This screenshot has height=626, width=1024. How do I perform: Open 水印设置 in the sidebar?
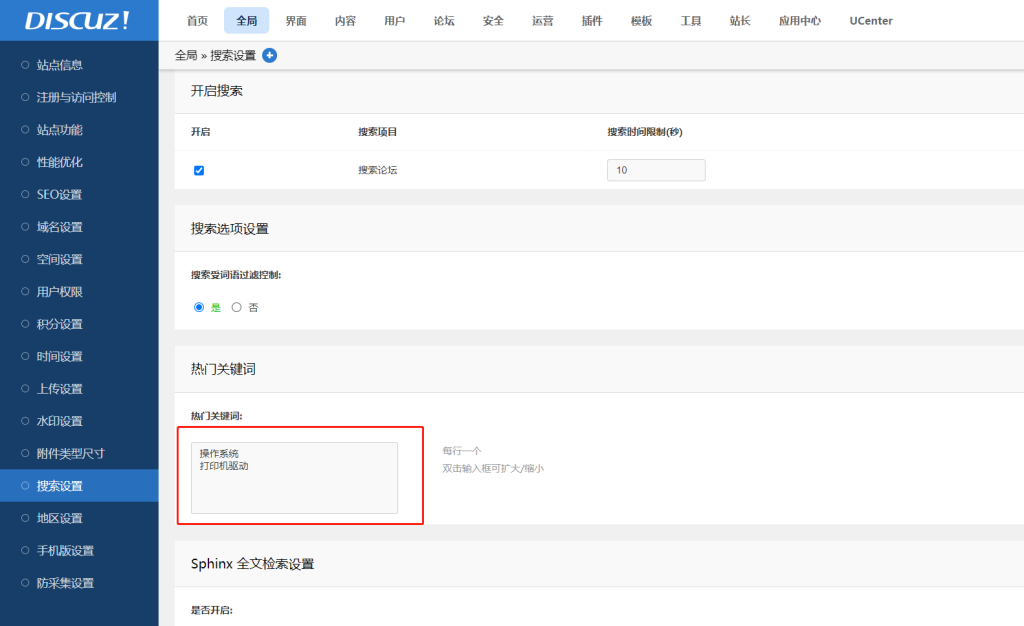click(x=59, y=421)
